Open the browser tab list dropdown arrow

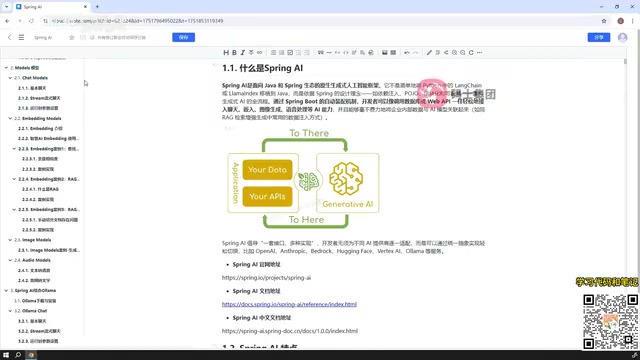pyautogui.click(x=7, y=7)
